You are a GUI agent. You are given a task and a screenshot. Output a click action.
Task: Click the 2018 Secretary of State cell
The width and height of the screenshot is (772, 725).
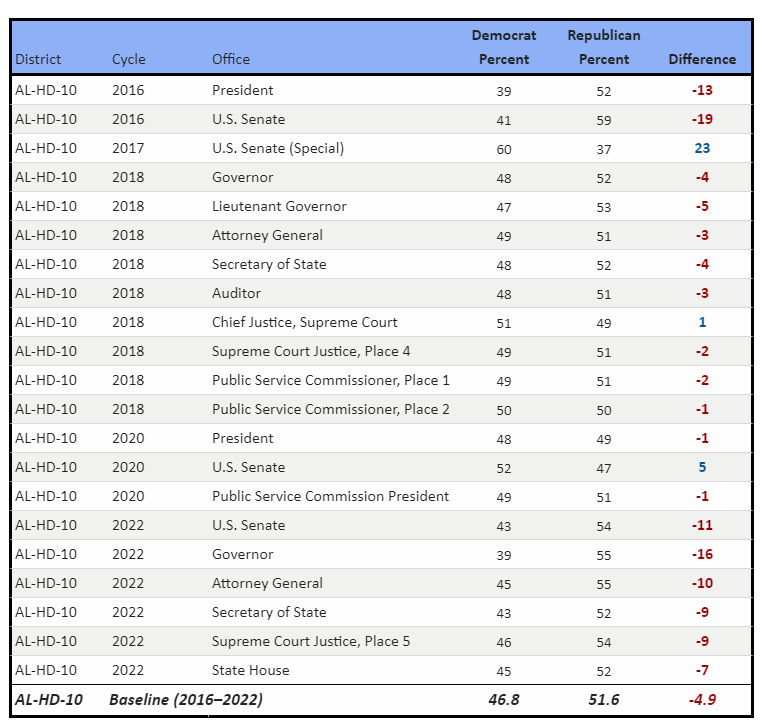tap(269, 264)
